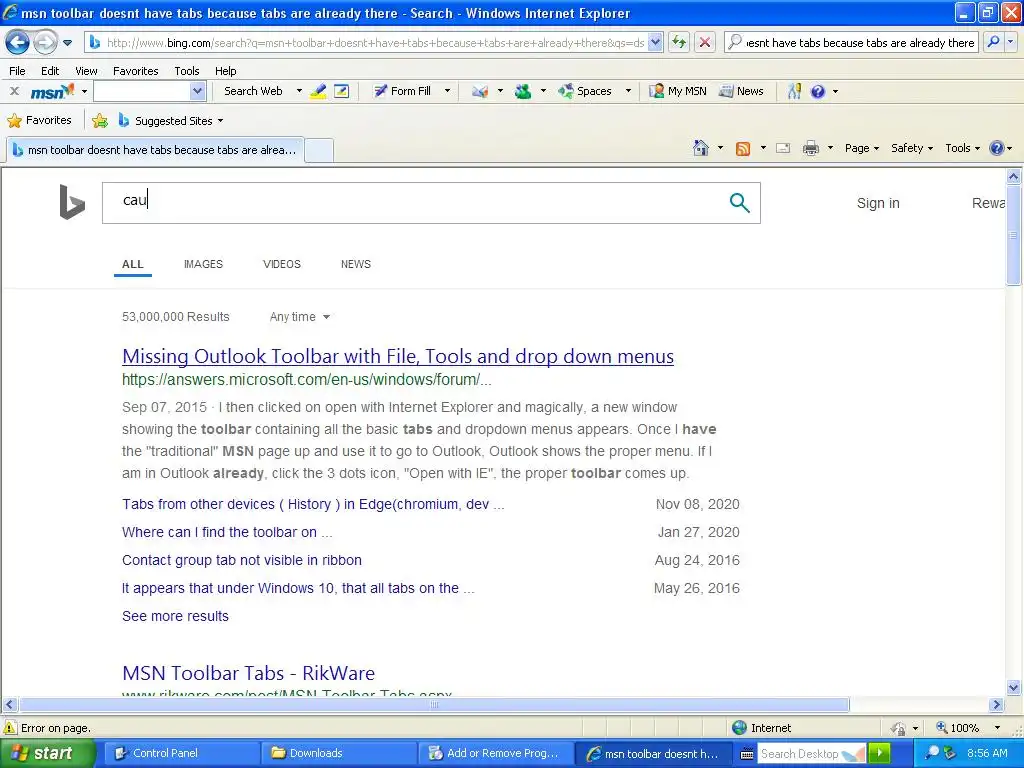Open the Any time filter dropdown

300,317
